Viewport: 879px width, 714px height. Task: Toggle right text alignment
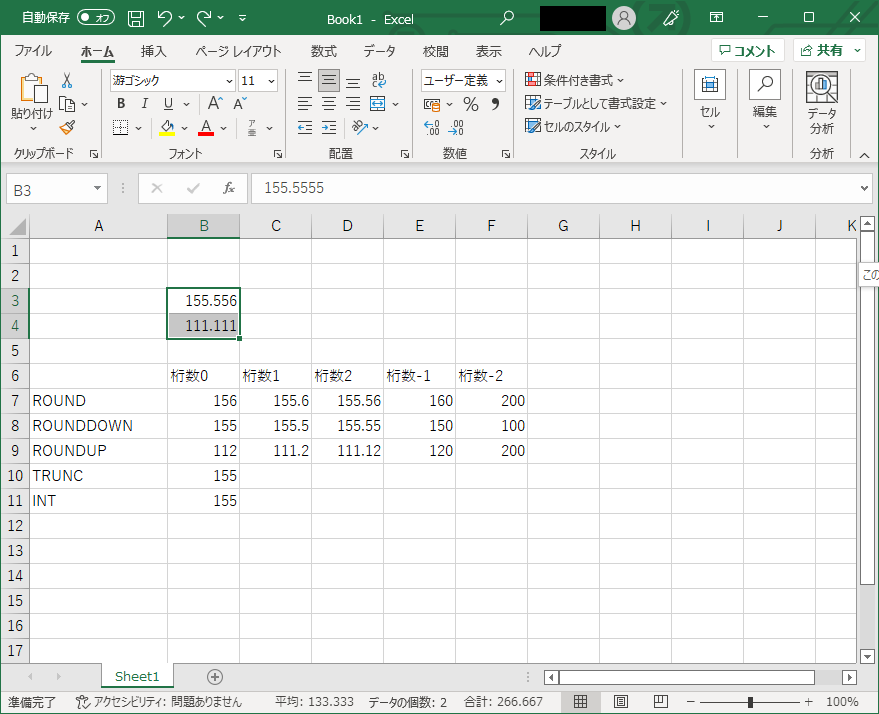(x=353, y=104)
